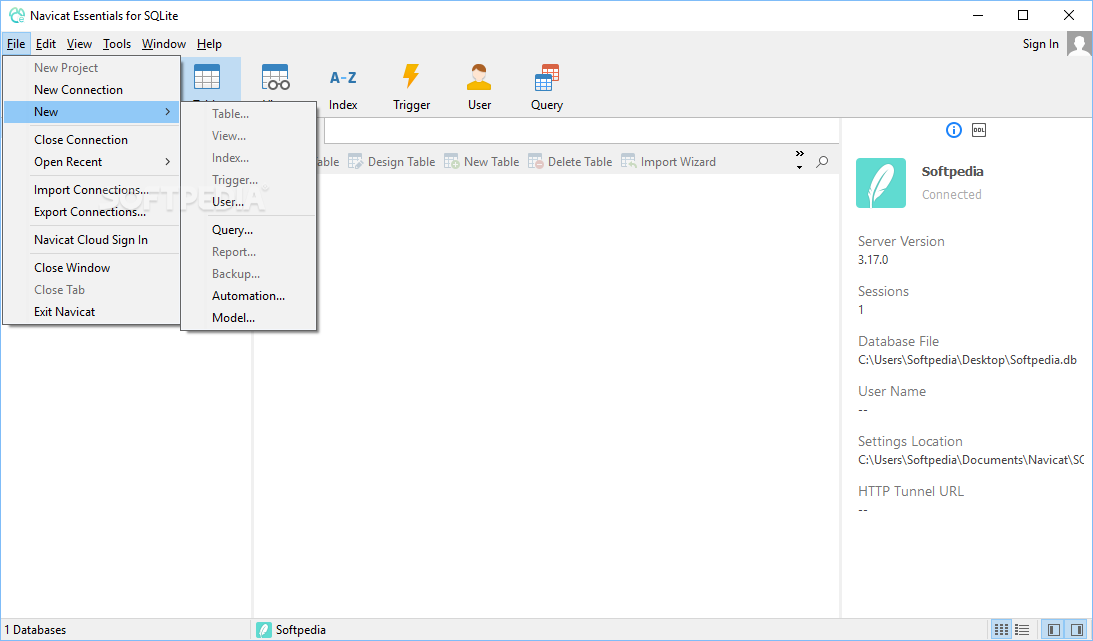Expand the New submenu entry
Viewport: 1093px width, 641px height.
click(91, 111)
